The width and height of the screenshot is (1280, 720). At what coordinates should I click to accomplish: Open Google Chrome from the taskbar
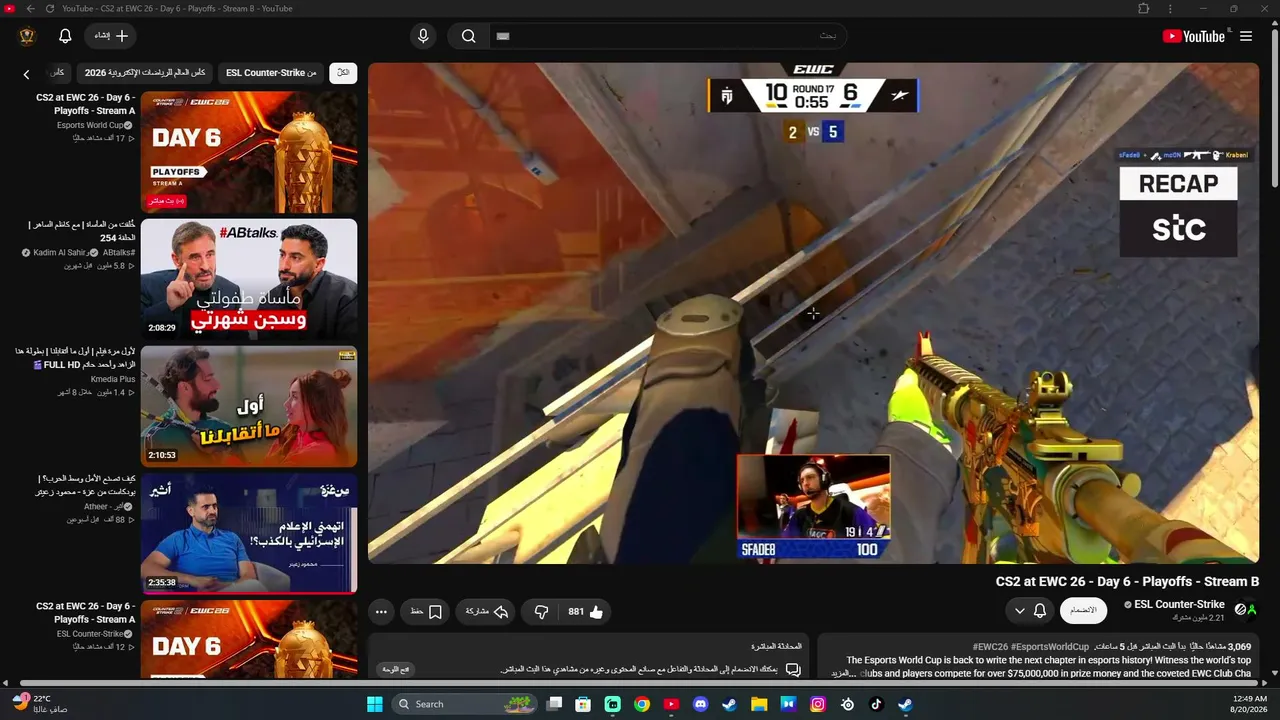coord(642,704)
